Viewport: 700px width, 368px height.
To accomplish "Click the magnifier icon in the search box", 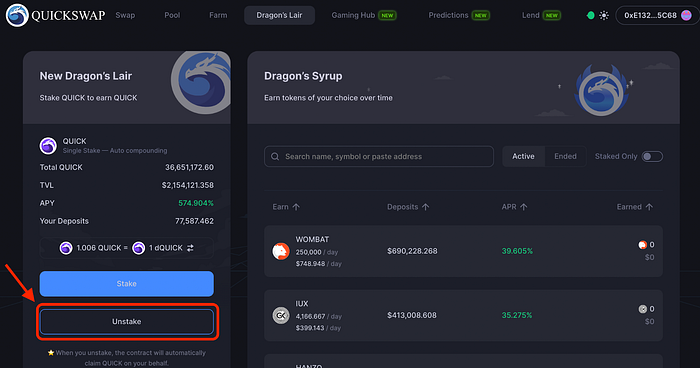I will [275, 156].
